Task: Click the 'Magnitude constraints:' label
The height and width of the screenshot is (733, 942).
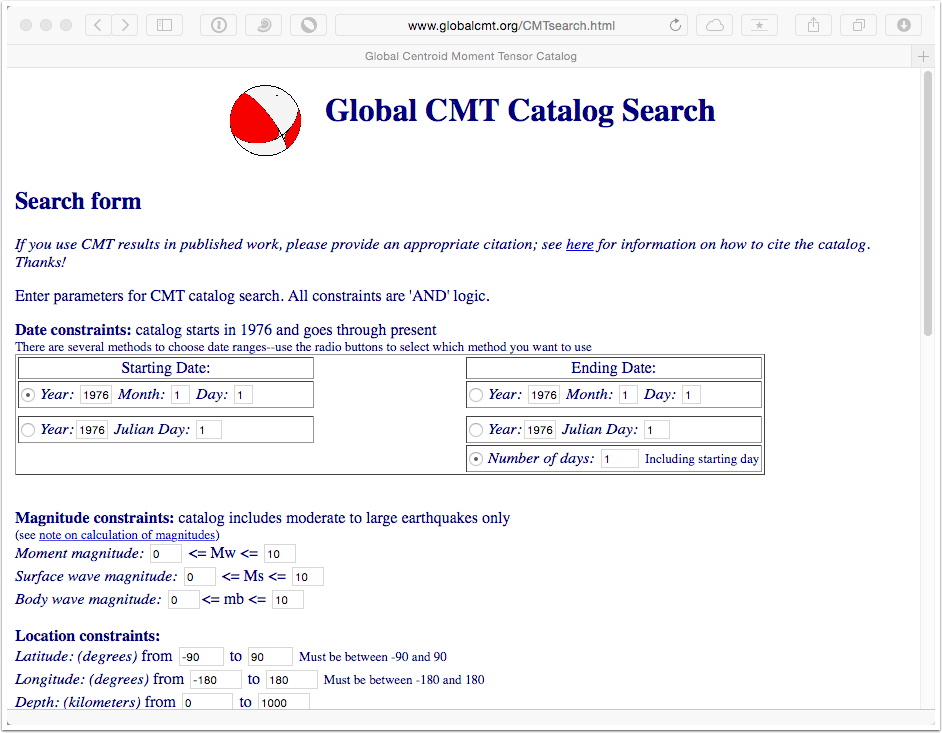Action: point(94,518)
